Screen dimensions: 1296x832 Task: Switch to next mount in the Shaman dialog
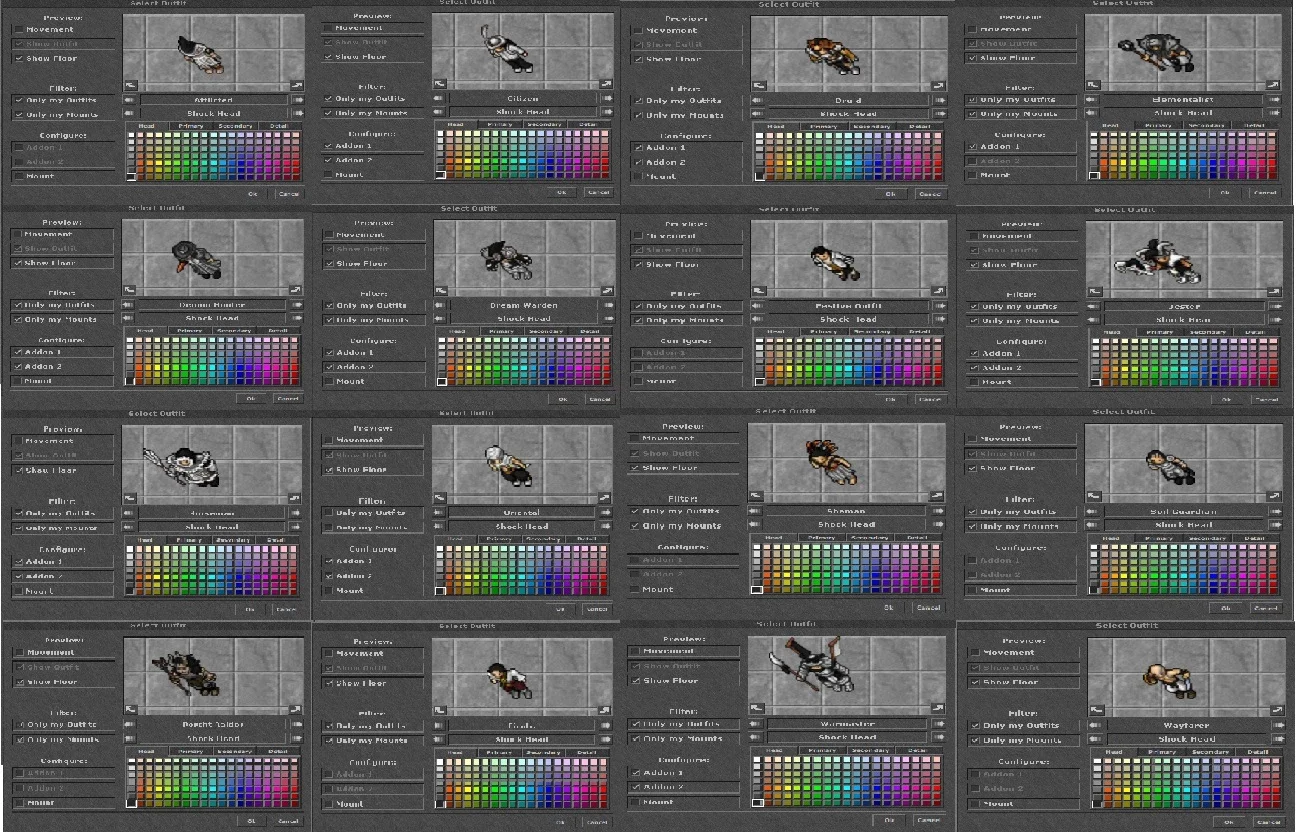coord(938,525)
